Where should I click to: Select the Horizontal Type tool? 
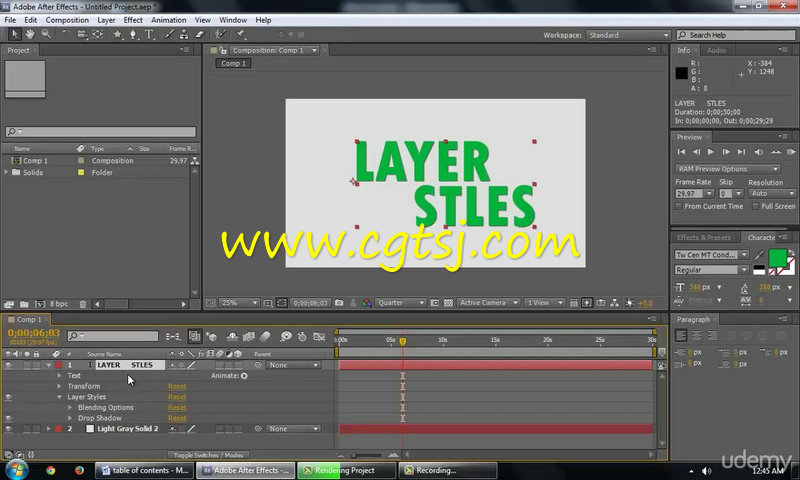pyautogui.click(x=149, y=34)
